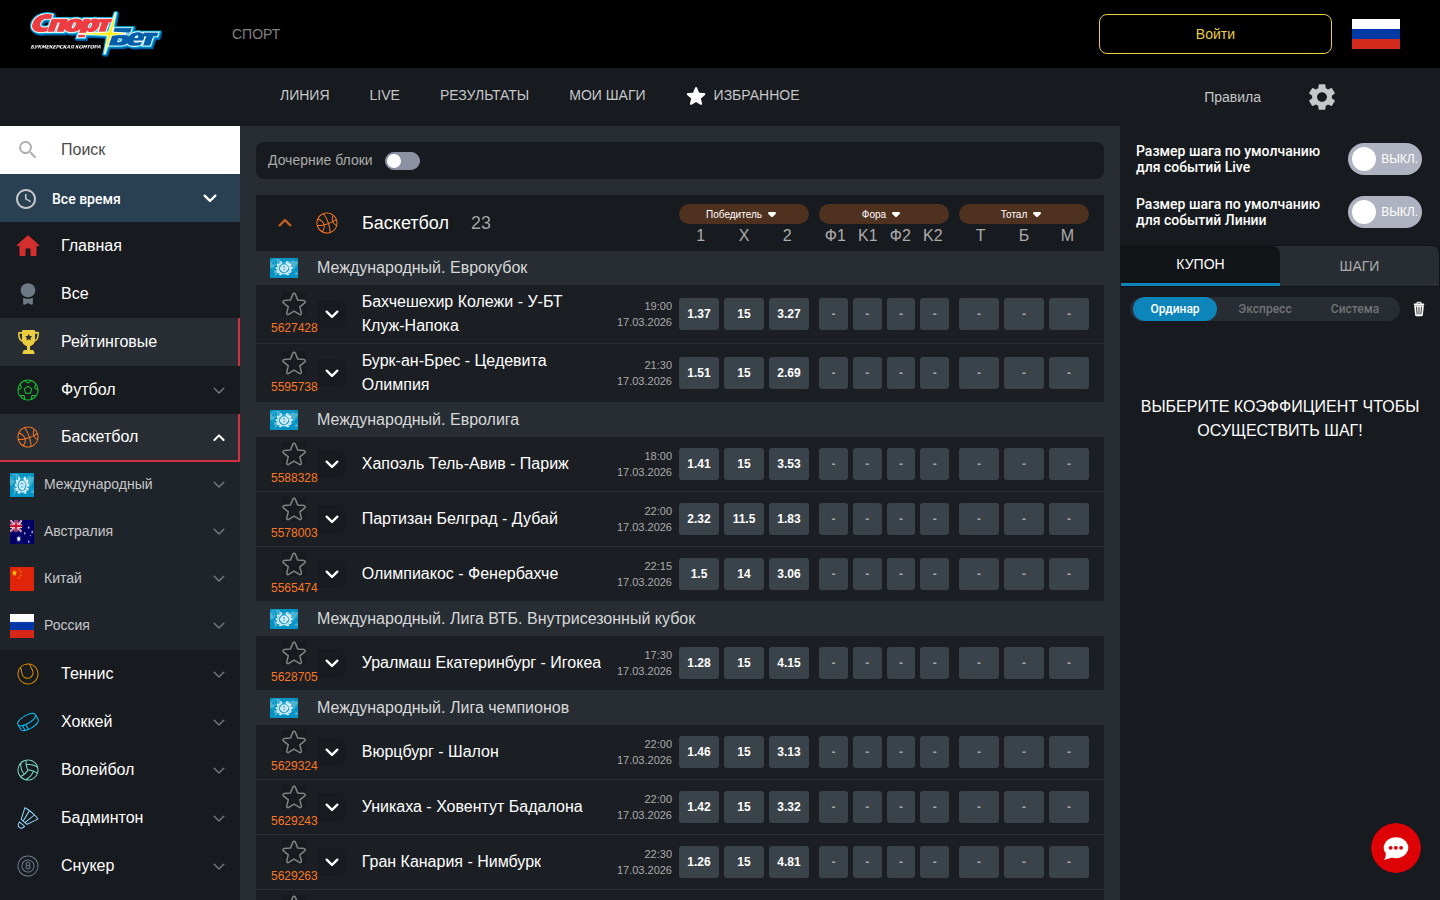Open the Правила link
Viewport: 1440px width, 900px height.
tap(1232, 97)
